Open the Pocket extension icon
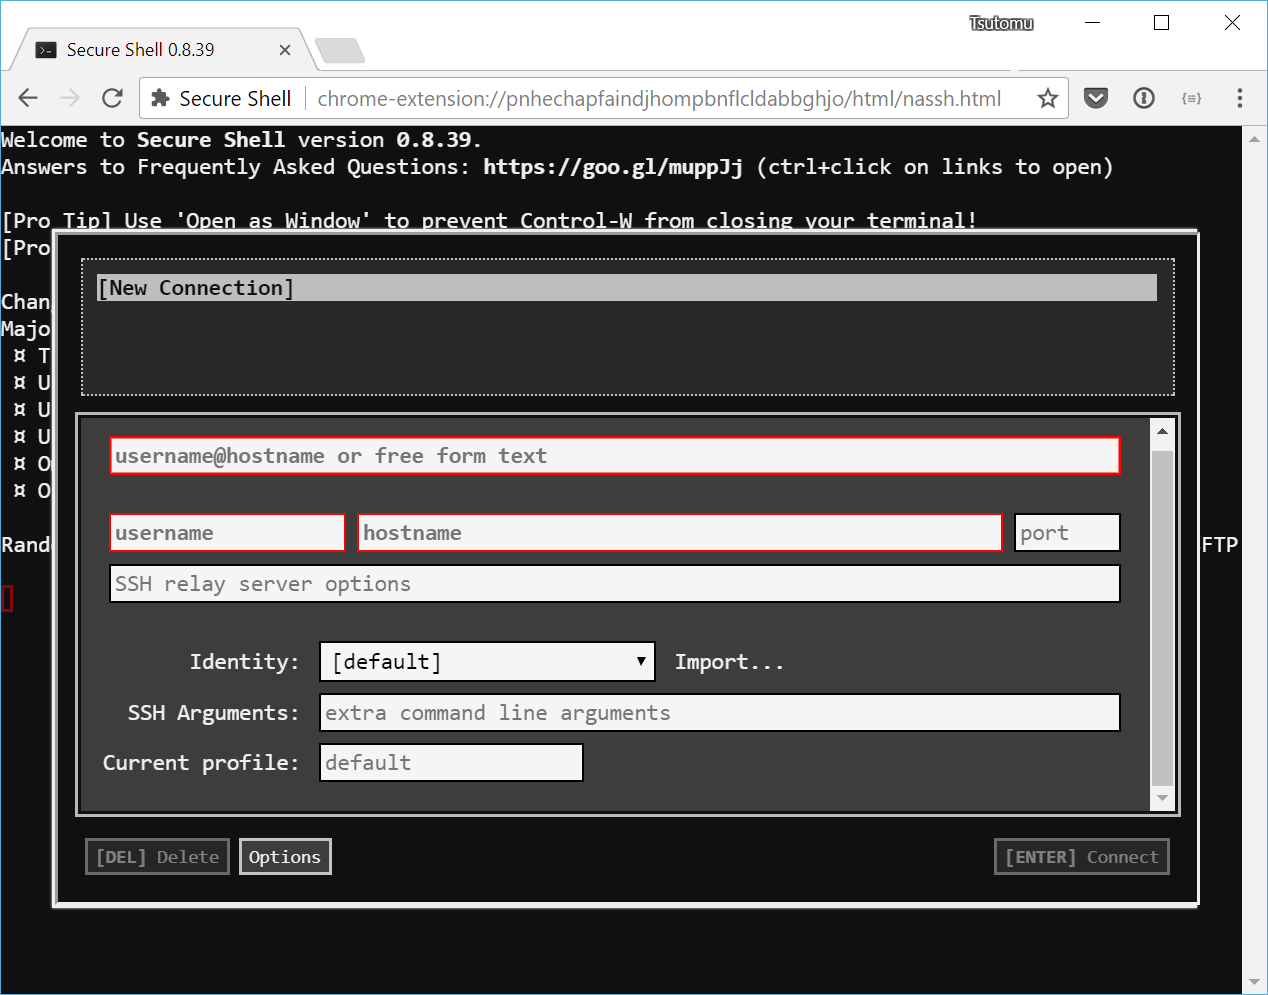 click(1096, 98)
